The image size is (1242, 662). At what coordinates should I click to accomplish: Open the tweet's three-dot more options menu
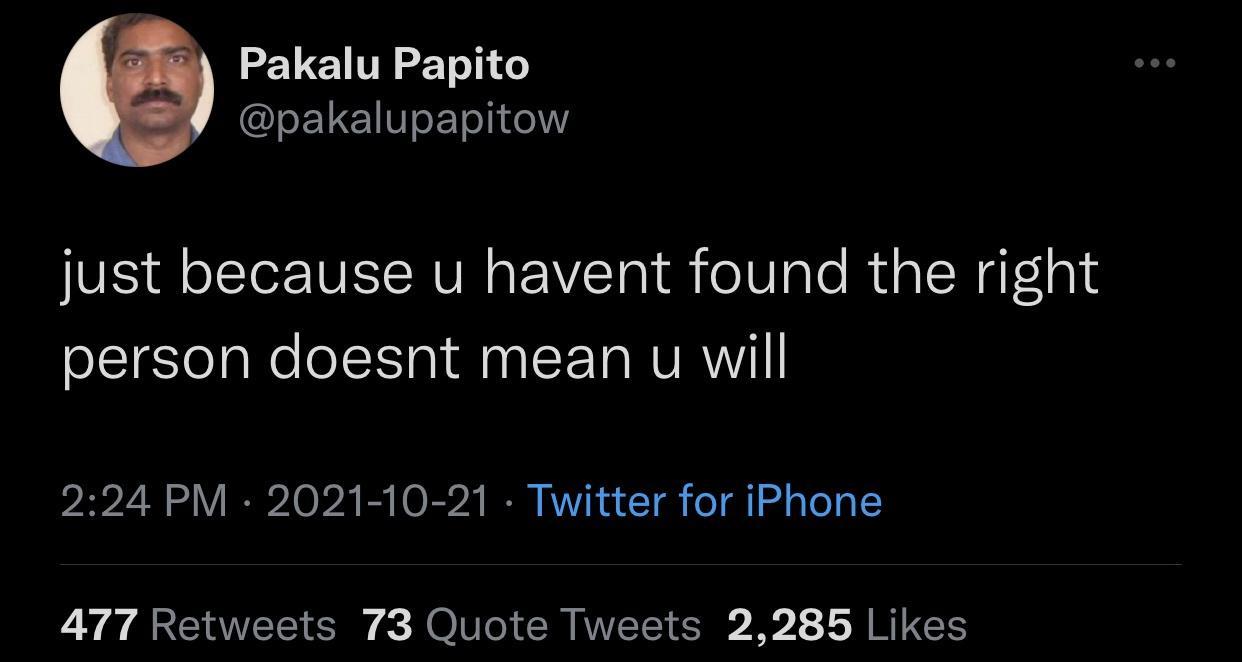[1155, 64]
